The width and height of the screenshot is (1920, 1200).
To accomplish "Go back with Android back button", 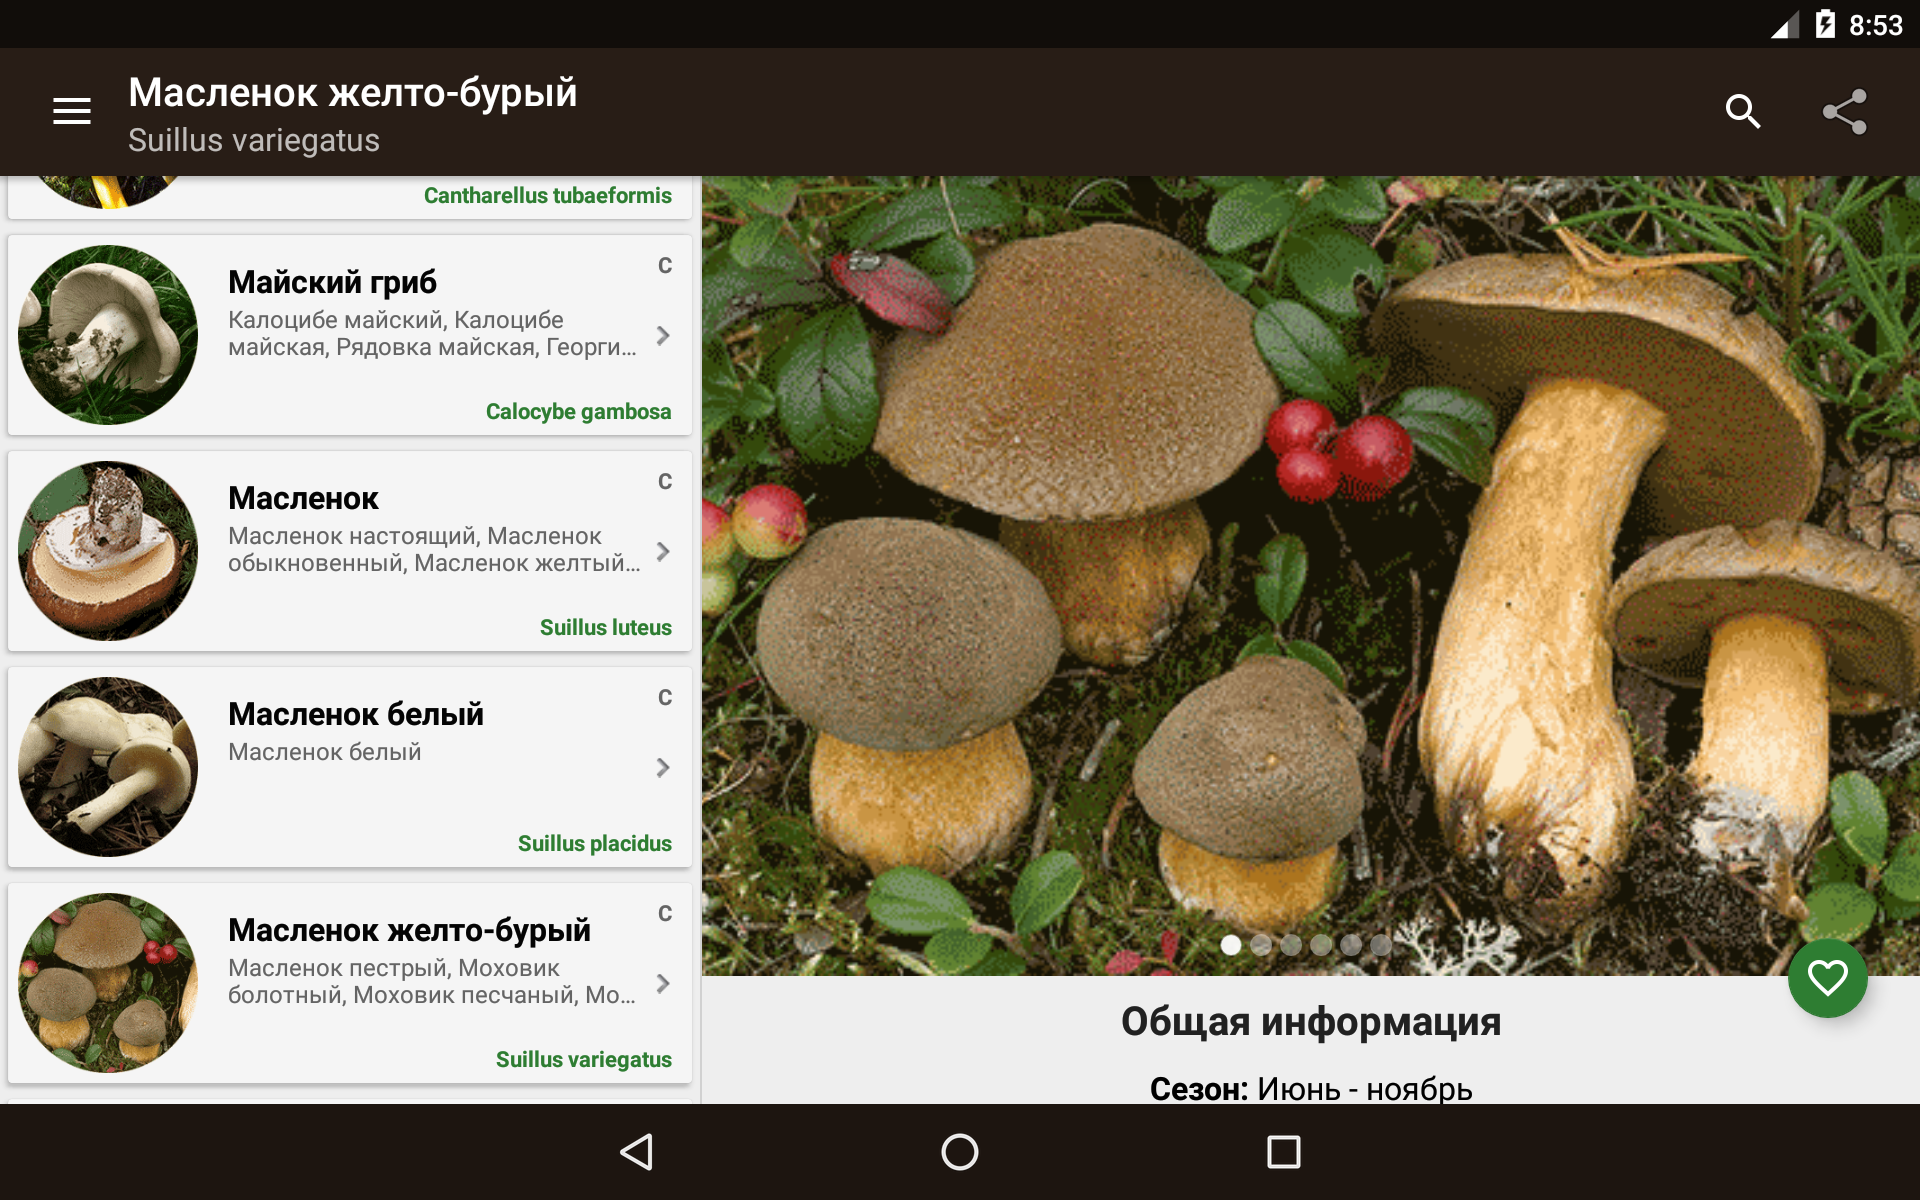I will click(637, 1152).
